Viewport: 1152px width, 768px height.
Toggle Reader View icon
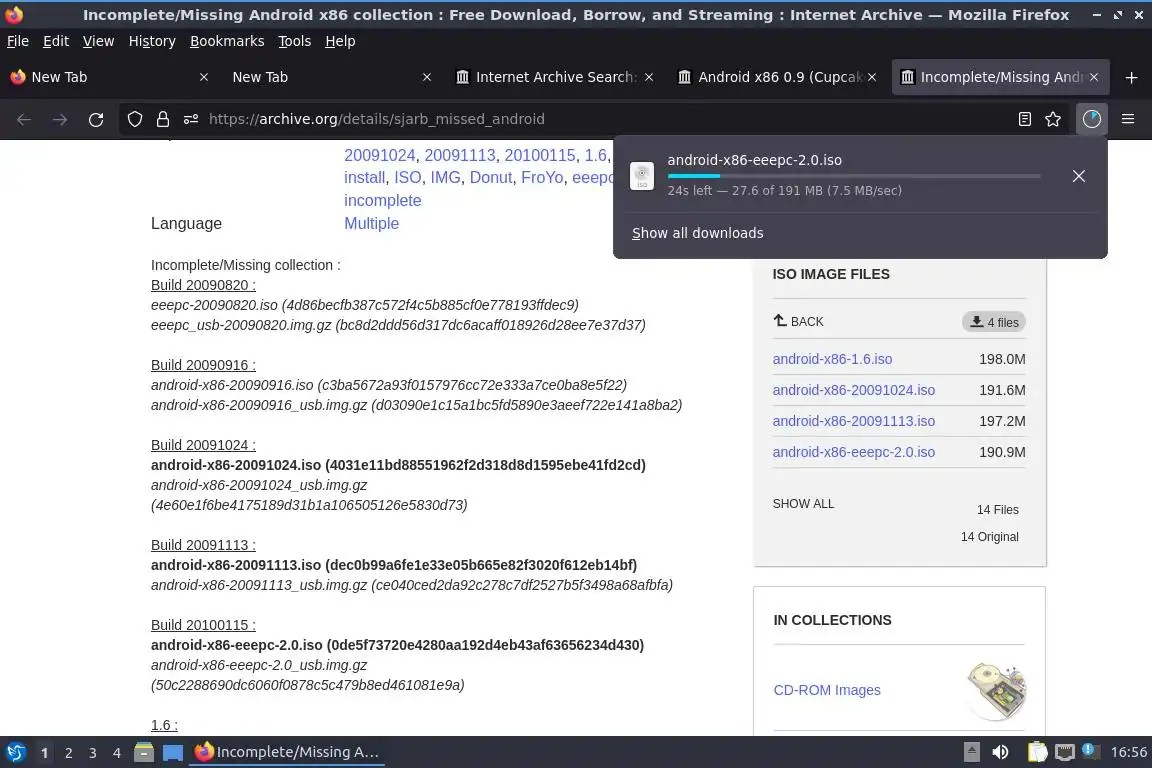(1025, 119)
